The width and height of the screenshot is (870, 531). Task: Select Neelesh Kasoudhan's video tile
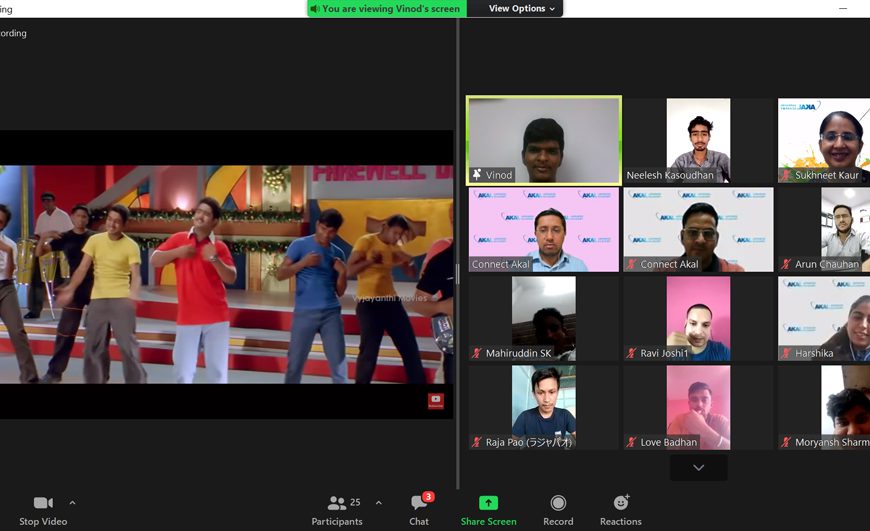coord(698,140)
